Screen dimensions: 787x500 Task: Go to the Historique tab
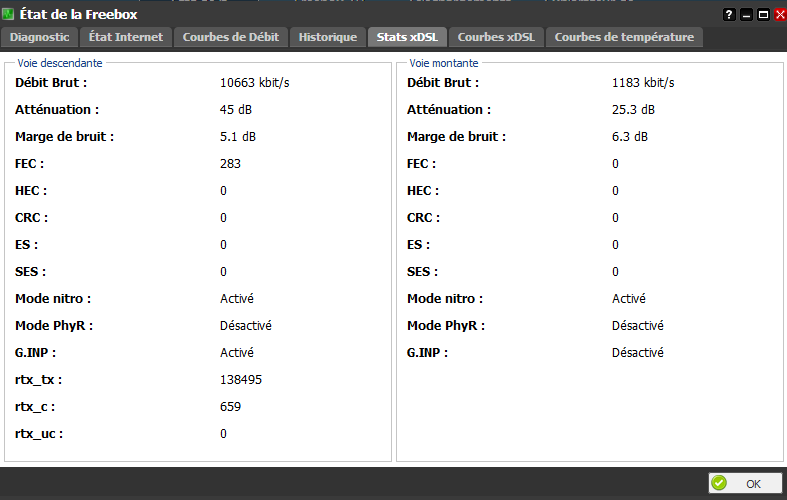pos(328,37)
